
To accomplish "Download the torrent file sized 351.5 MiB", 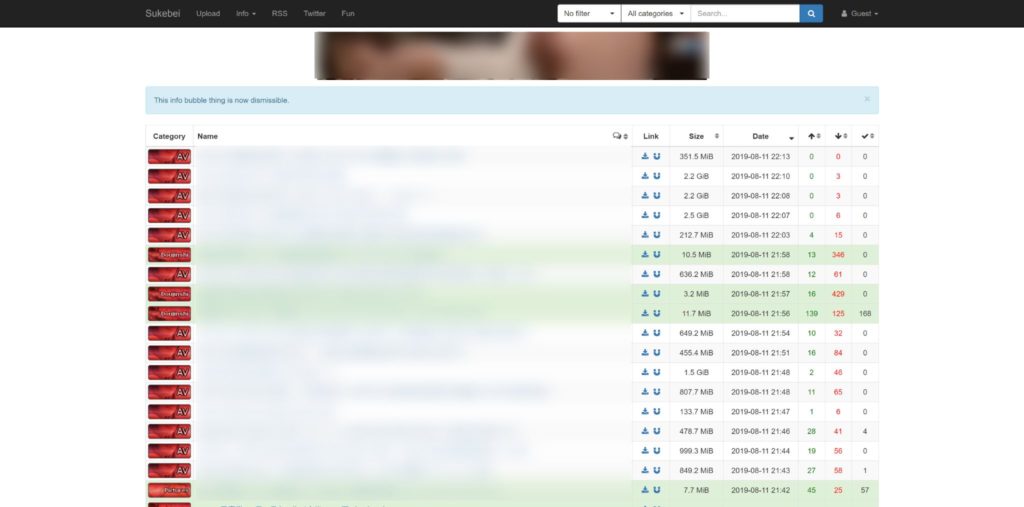I will click(x=645, y=156).
